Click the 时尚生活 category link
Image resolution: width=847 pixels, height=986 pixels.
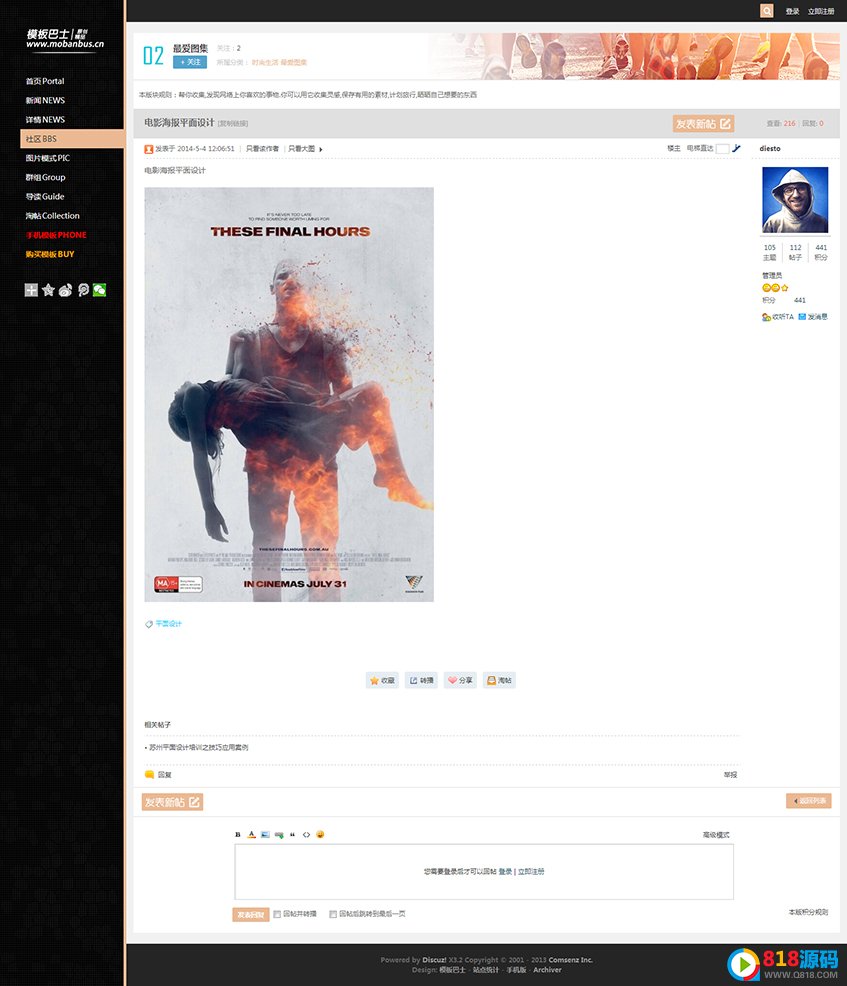point(265,62)
